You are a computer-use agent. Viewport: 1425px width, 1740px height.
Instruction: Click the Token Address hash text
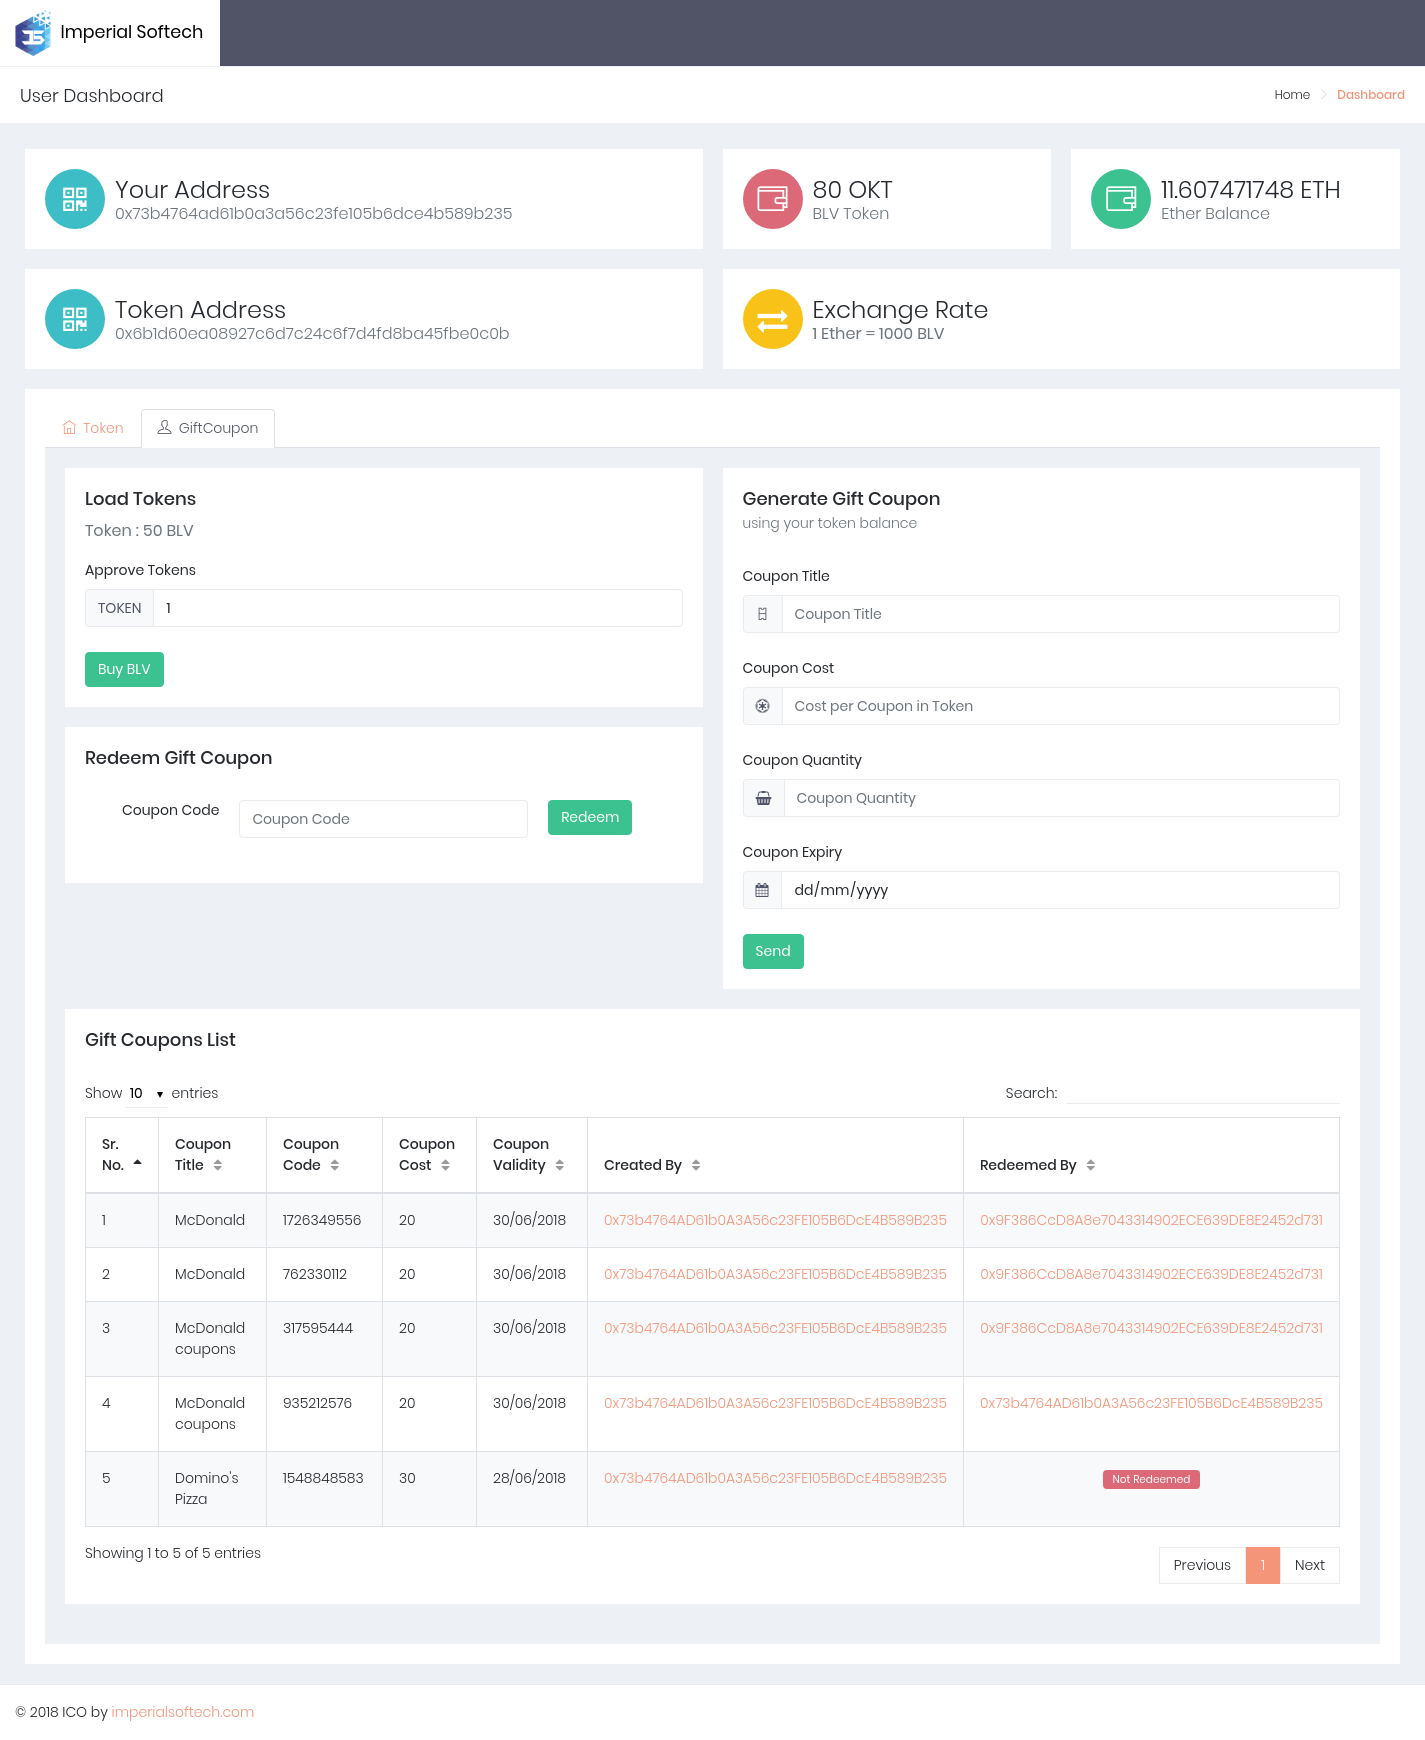[312, 334]
